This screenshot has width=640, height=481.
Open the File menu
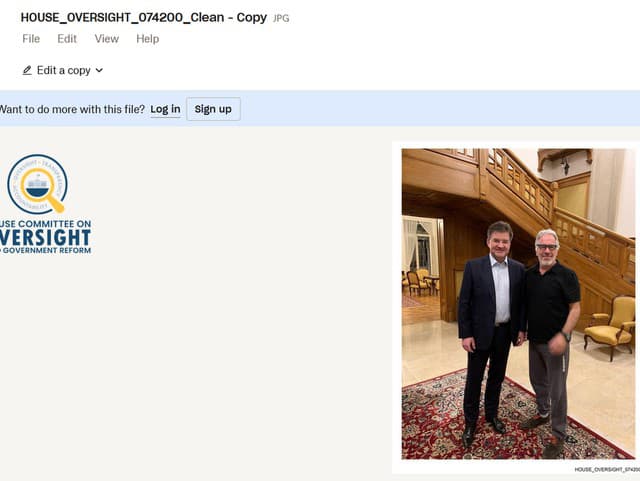(x=31, y=39)
